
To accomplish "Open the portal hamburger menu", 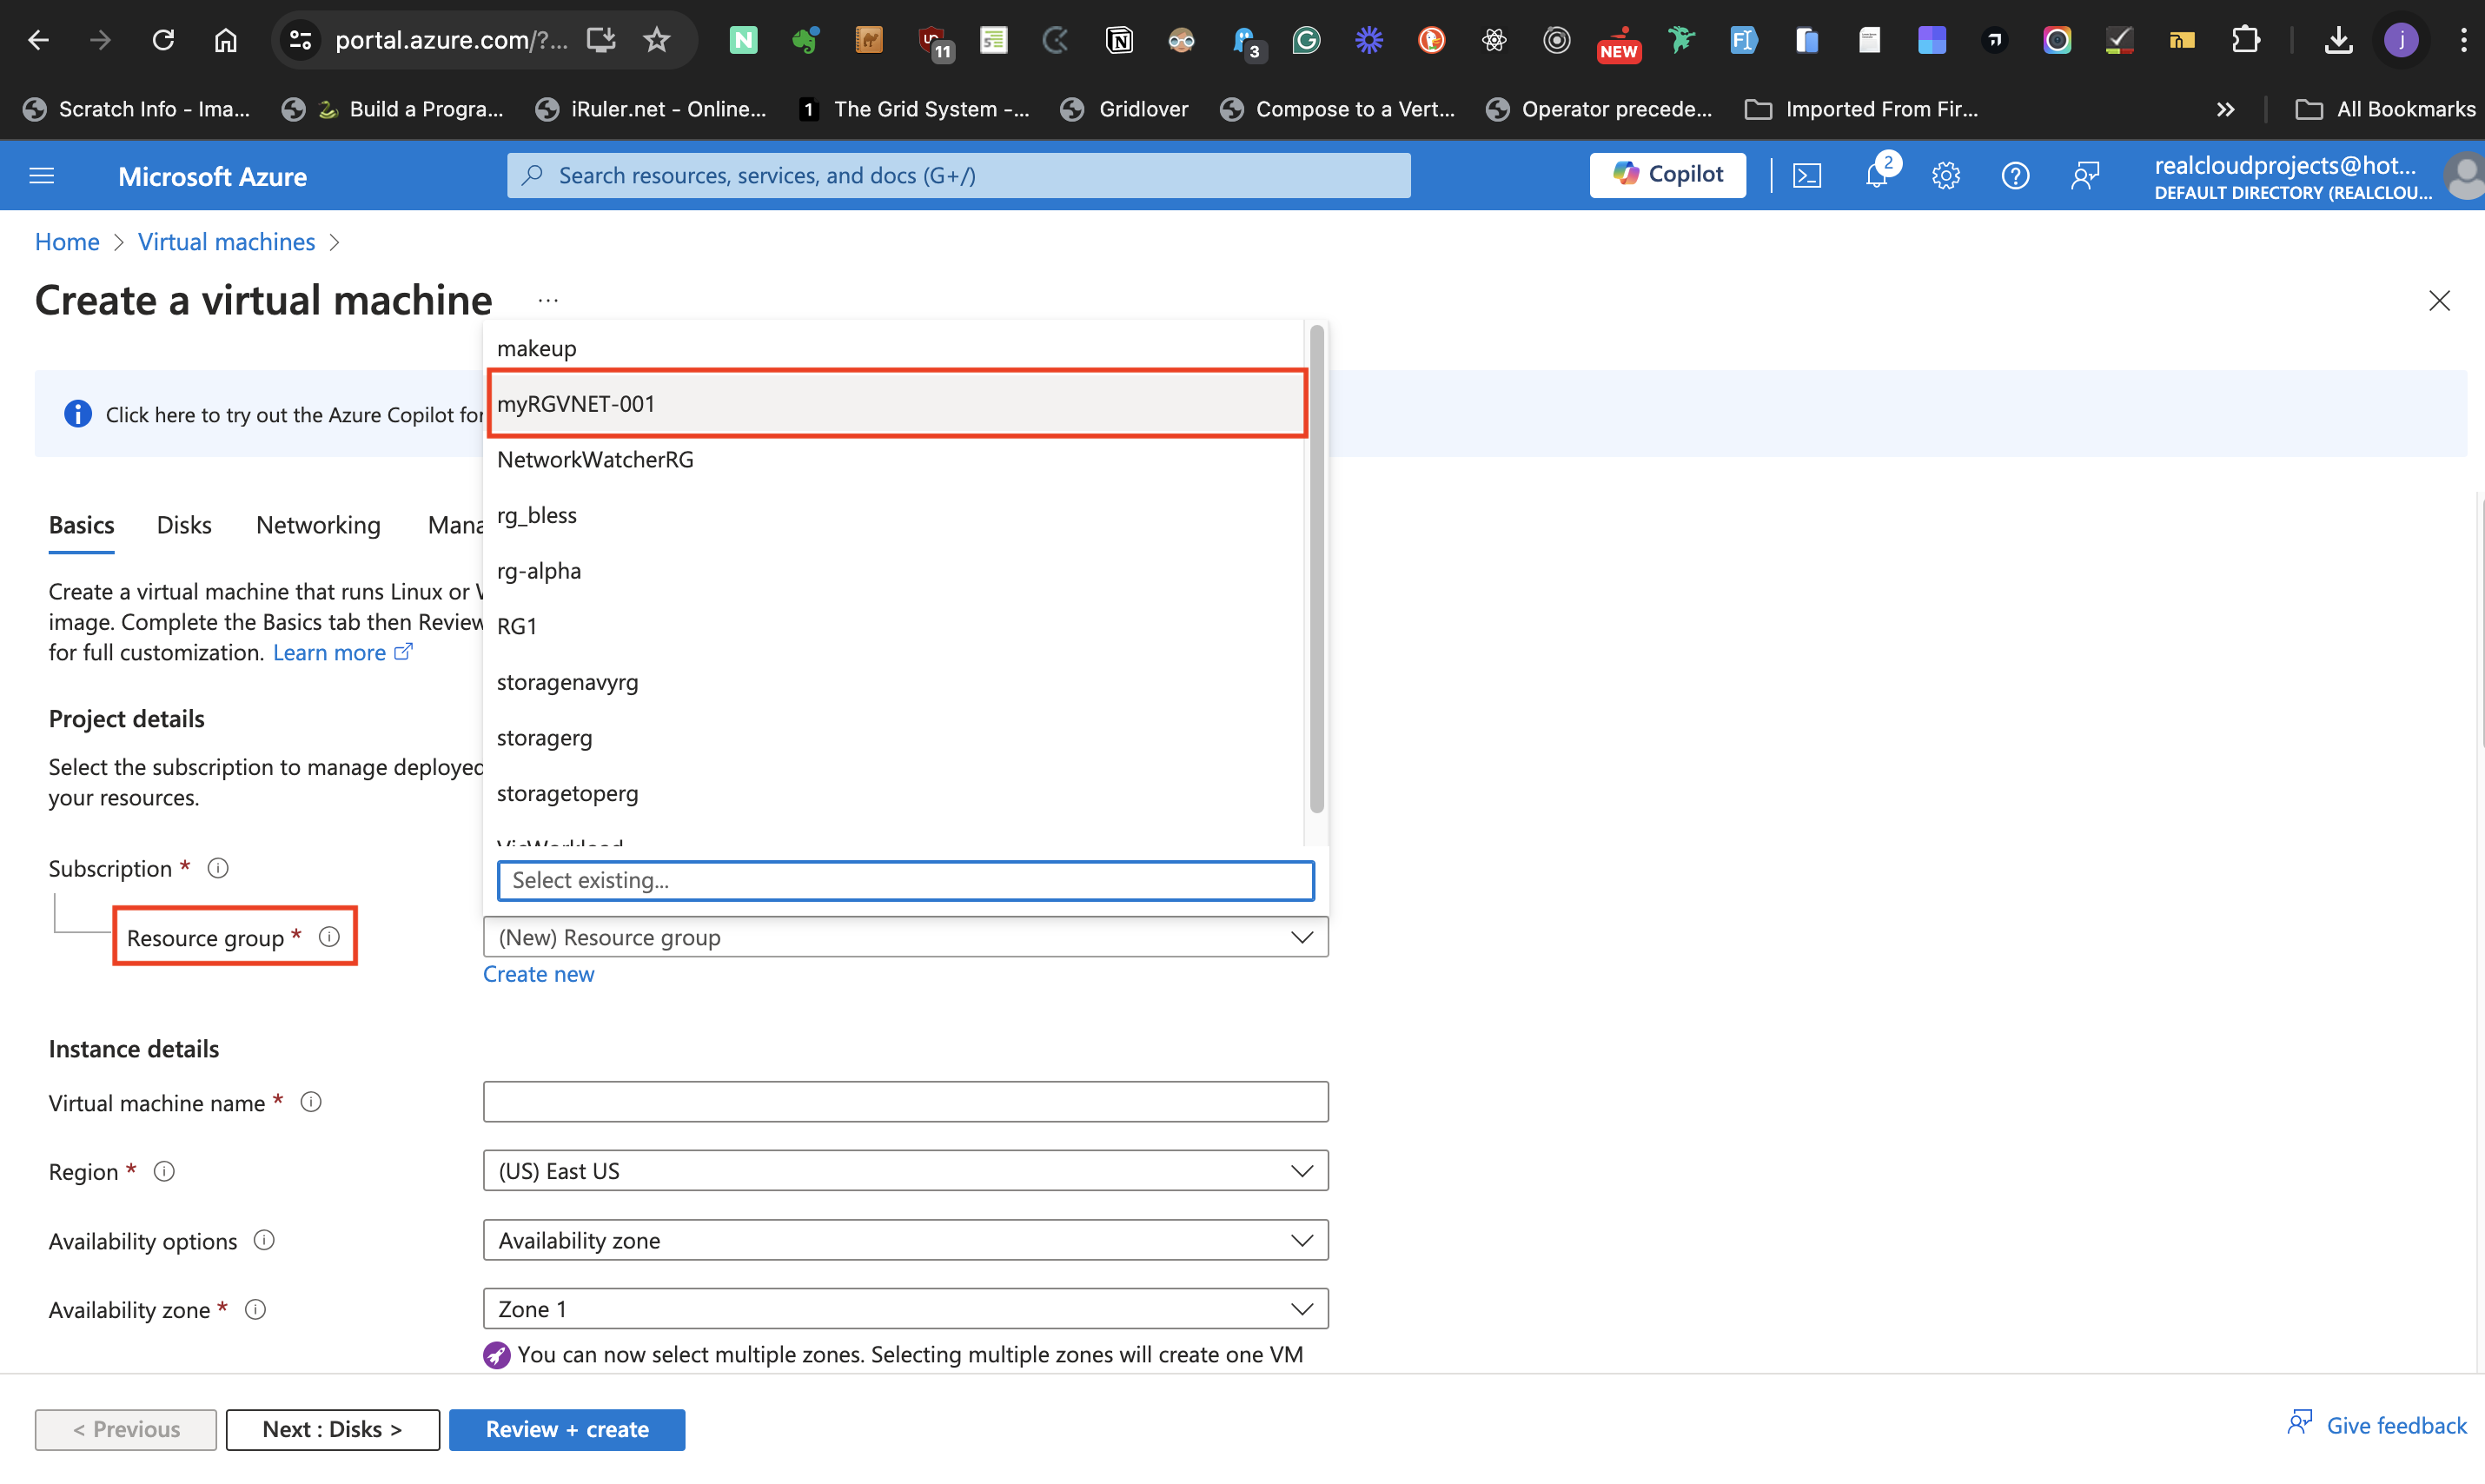I will 41,175.
